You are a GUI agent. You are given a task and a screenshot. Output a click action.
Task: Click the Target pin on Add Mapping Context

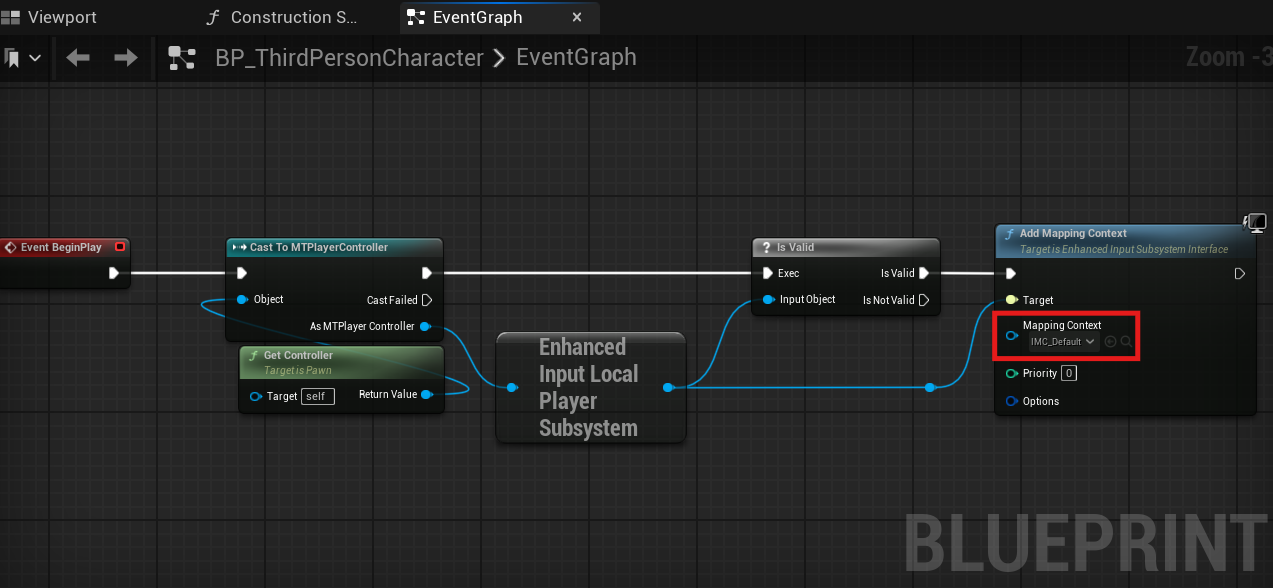(x=1011, y=300)
